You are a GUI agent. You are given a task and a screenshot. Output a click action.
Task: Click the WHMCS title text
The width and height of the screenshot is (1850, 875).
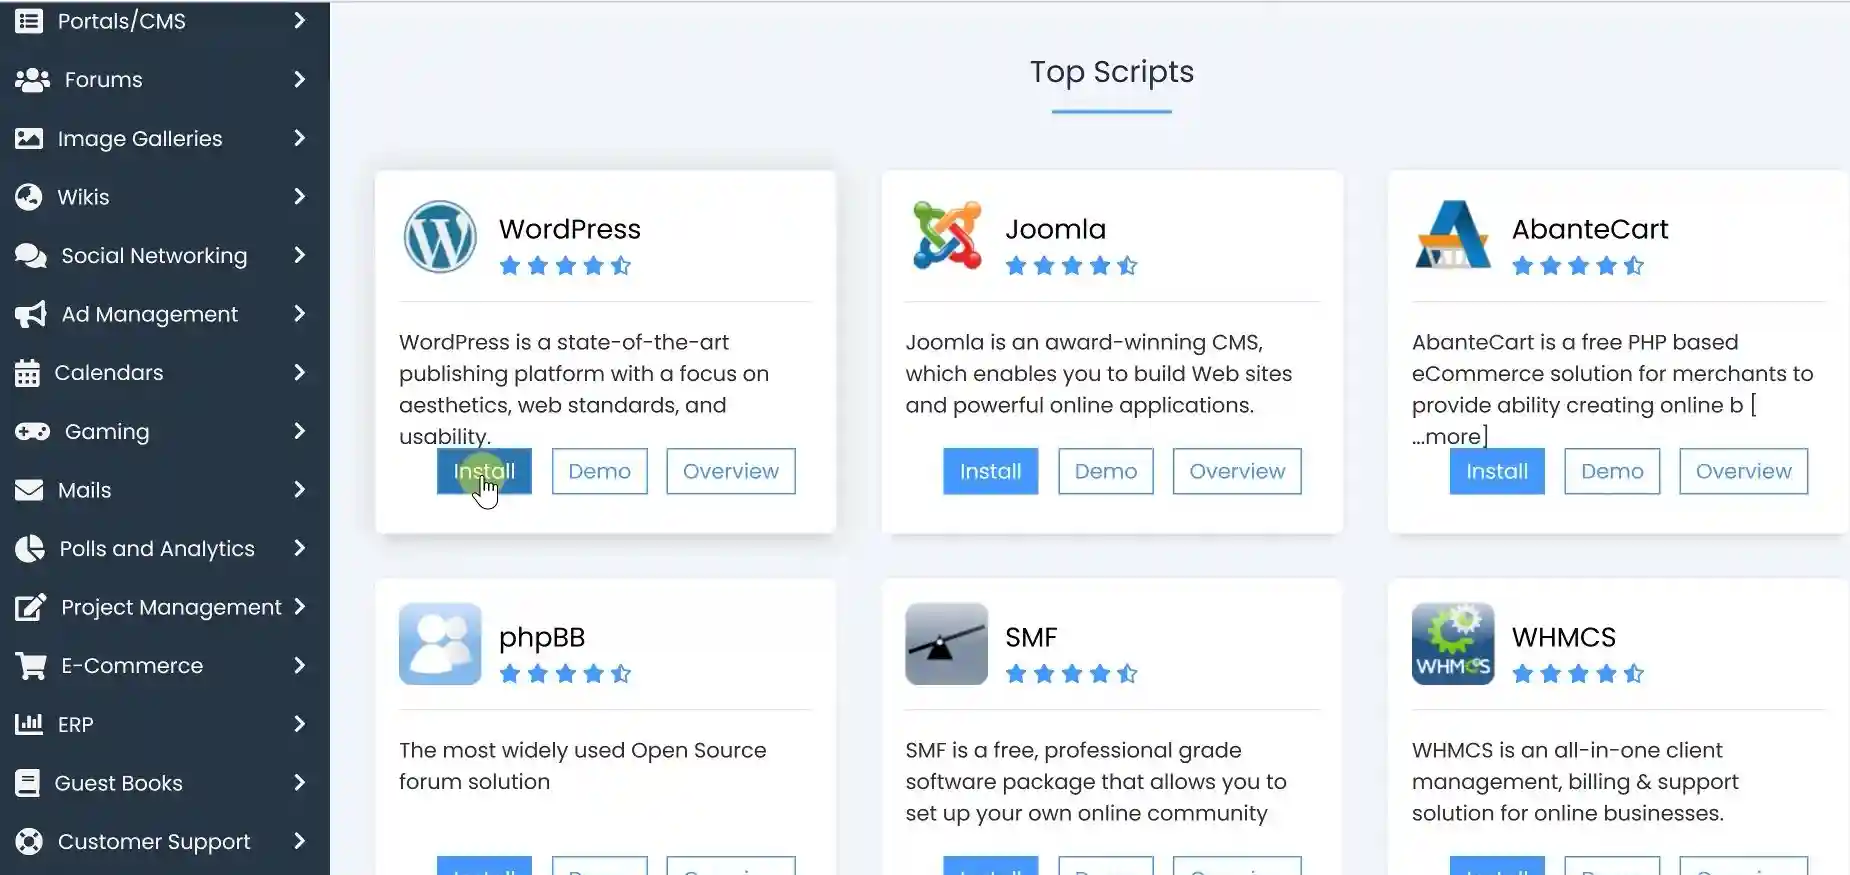(1564, 637)
